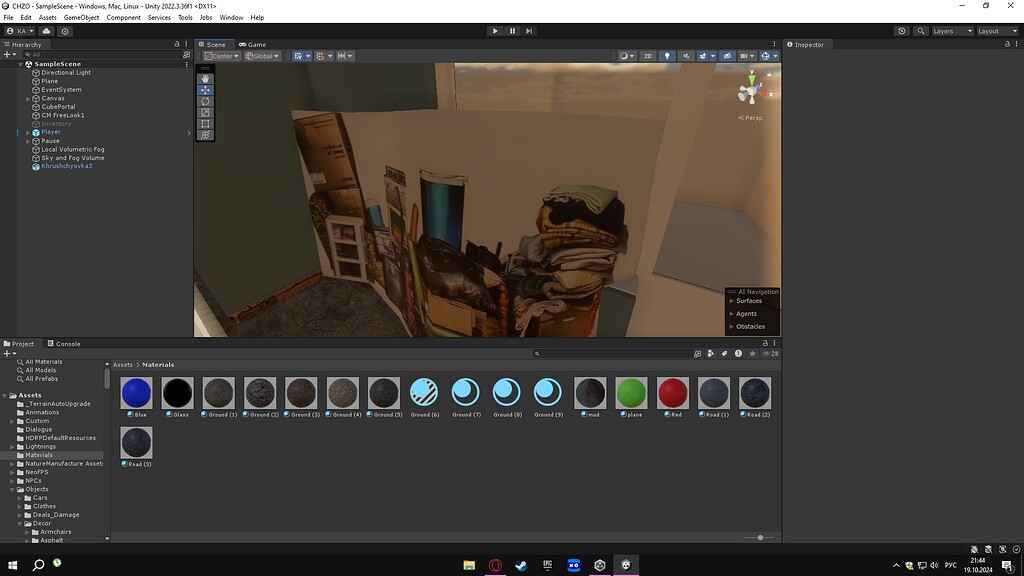
Task: Open the Layout dropdown
Action: (997, 31)
